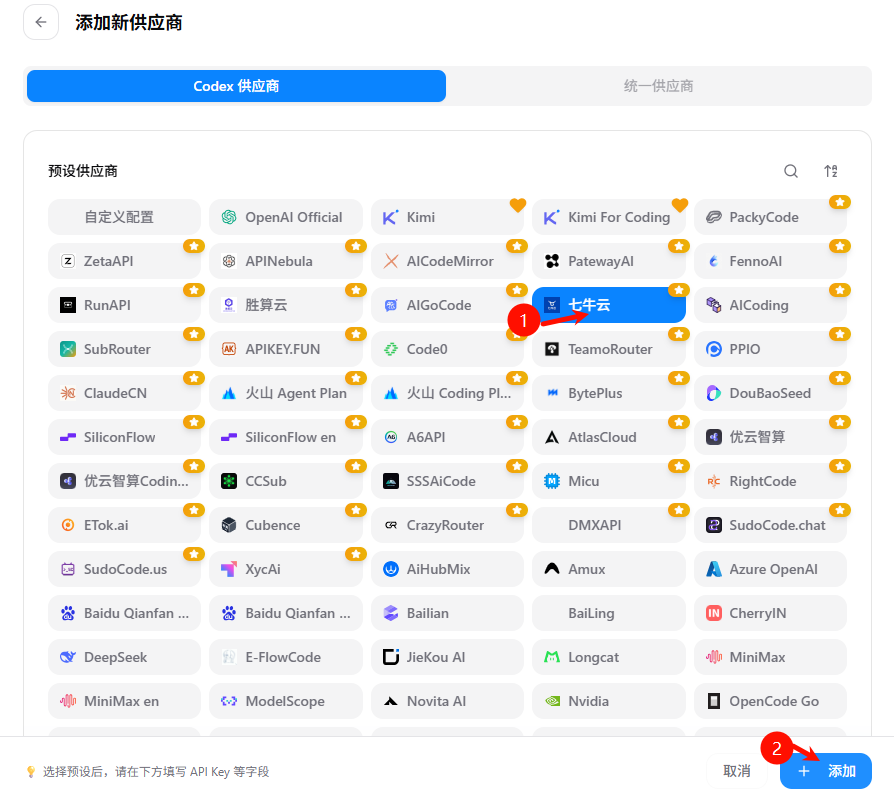The image size is (894, 798).
Task: Click the AIGoCode logo icon
Action: click(x=391, y=305)
